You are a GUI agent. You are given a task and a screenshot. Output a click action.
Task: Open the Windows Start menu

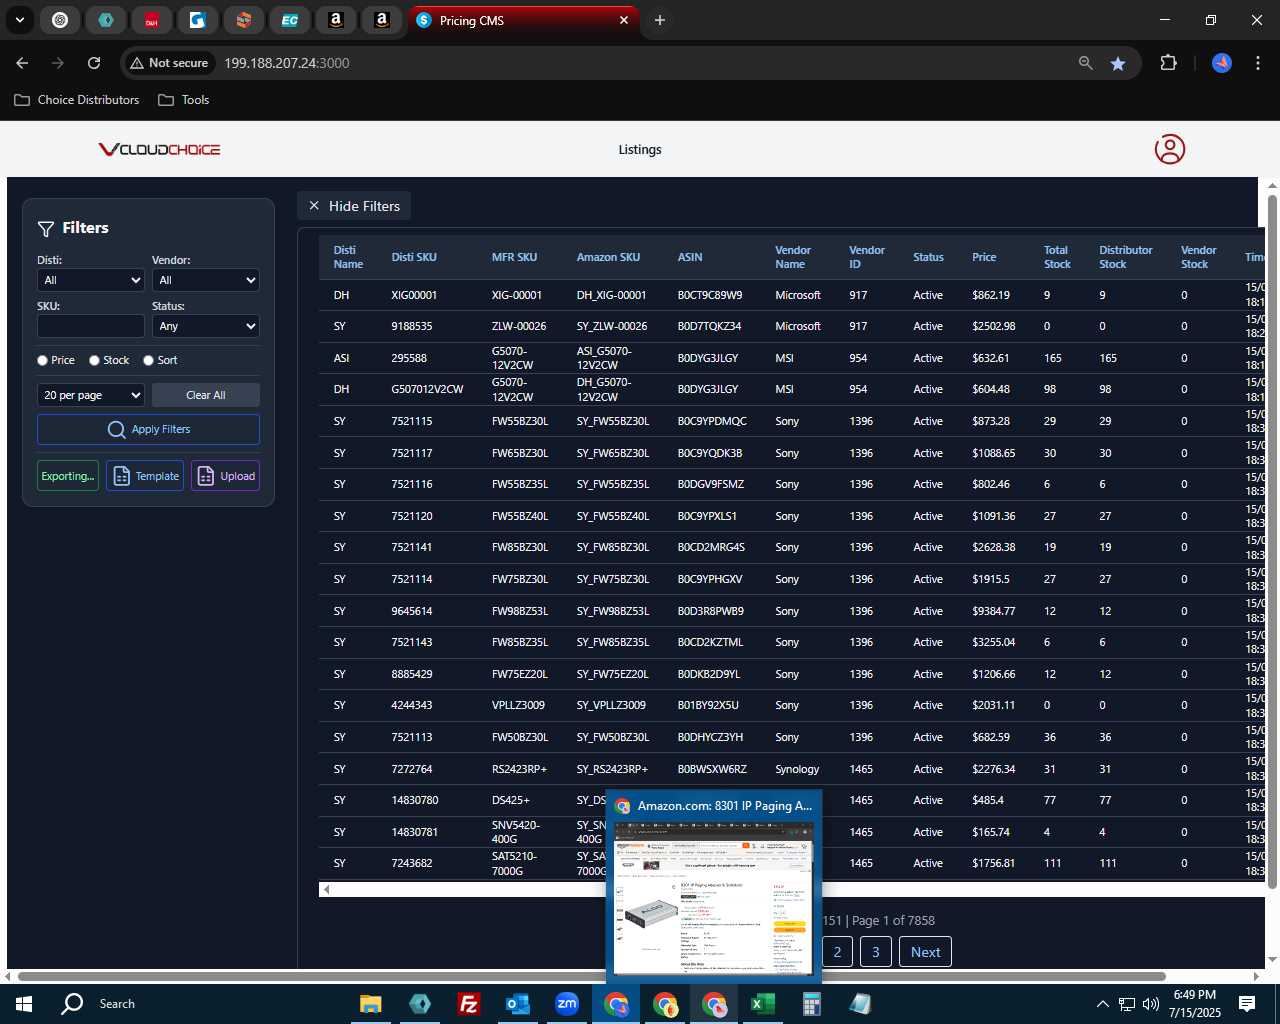pos(24,1004)
